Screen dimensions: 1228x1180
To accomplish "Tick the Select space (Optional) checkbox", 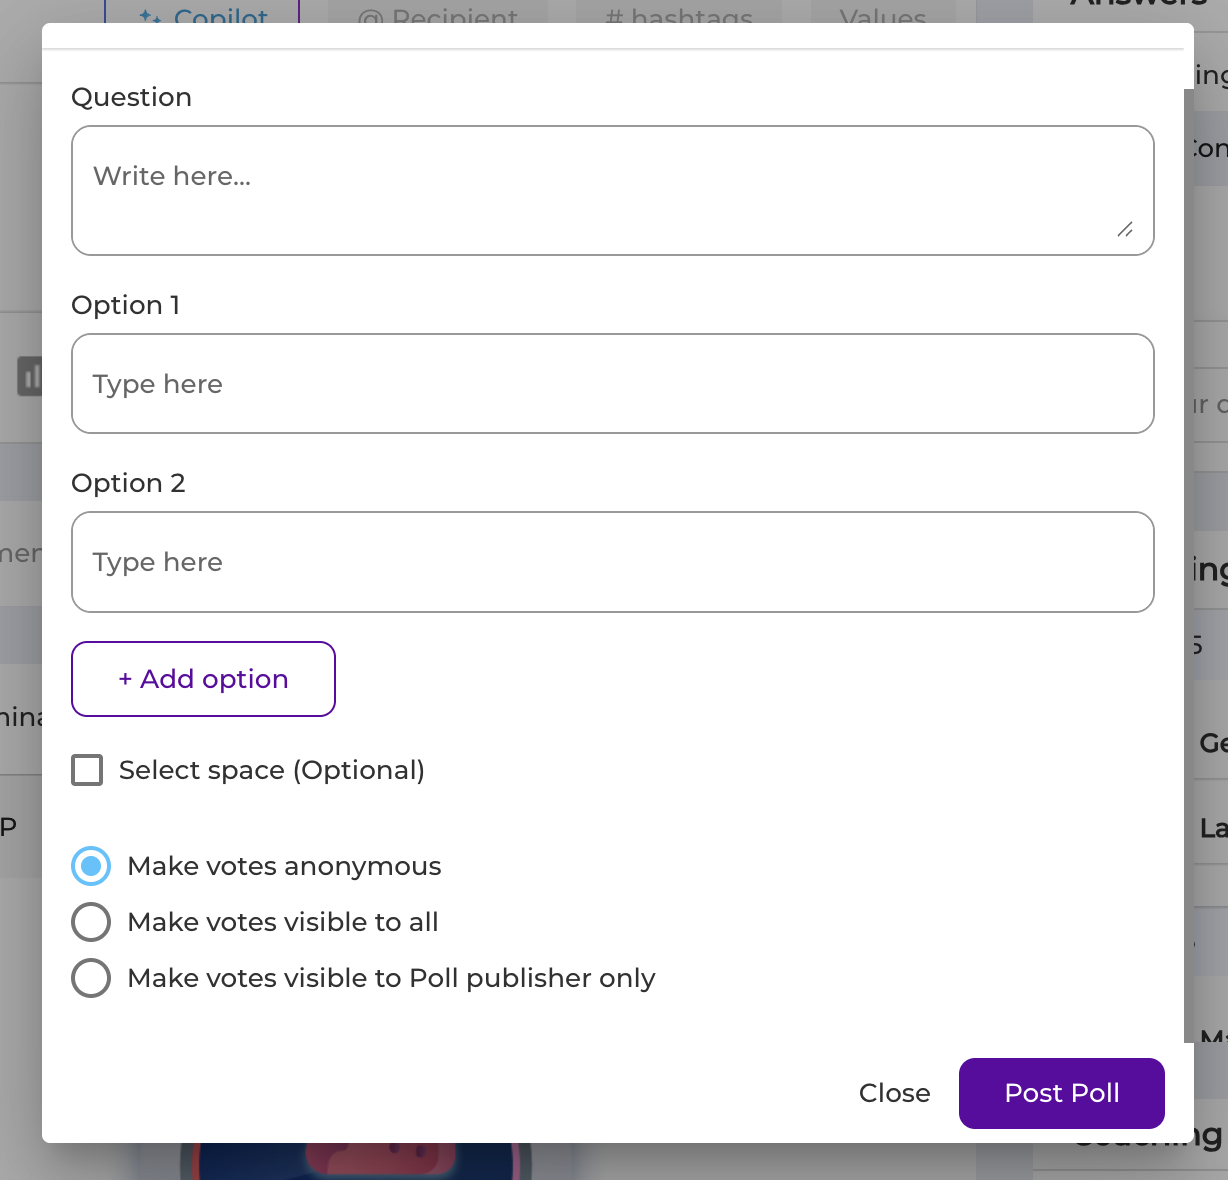I will pyautogui.click(x=87, y=770).
